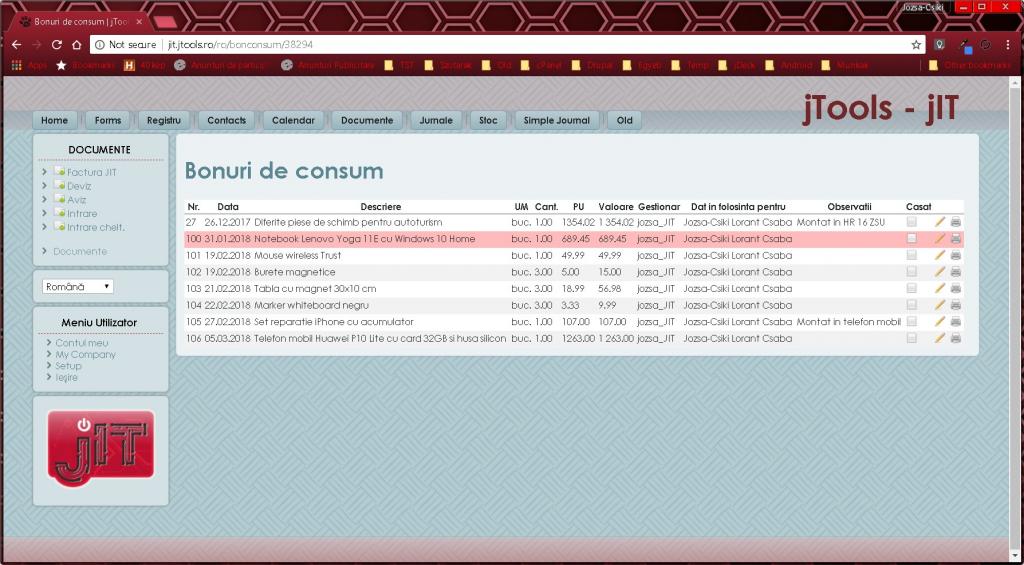Open the Stoc menu
Screen dimensions: 1024x565
click(x=488, y=120)
